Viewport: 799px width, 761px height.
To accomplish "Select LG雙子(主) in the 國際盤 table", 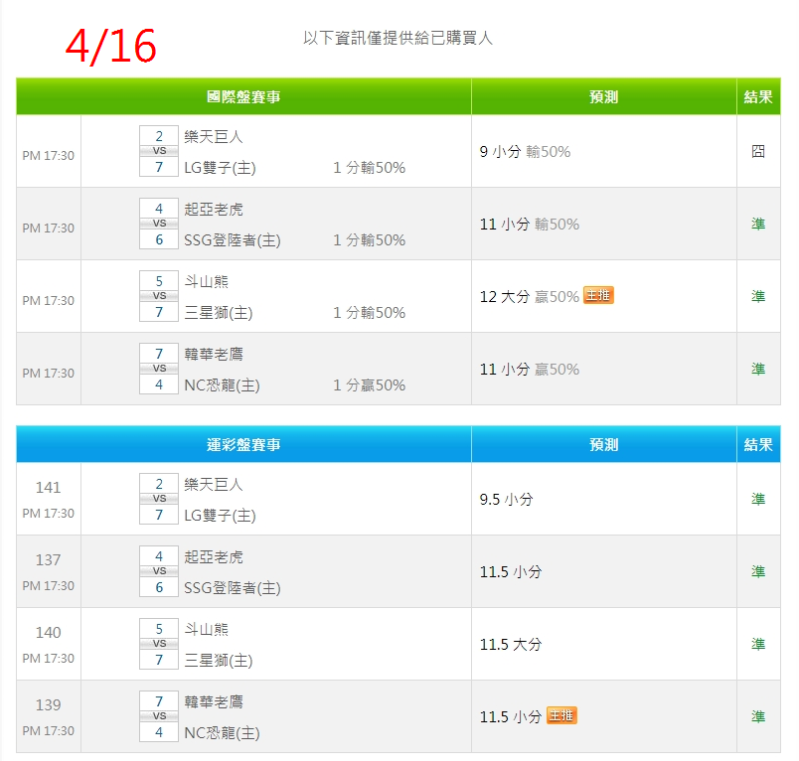I will 220,168.
